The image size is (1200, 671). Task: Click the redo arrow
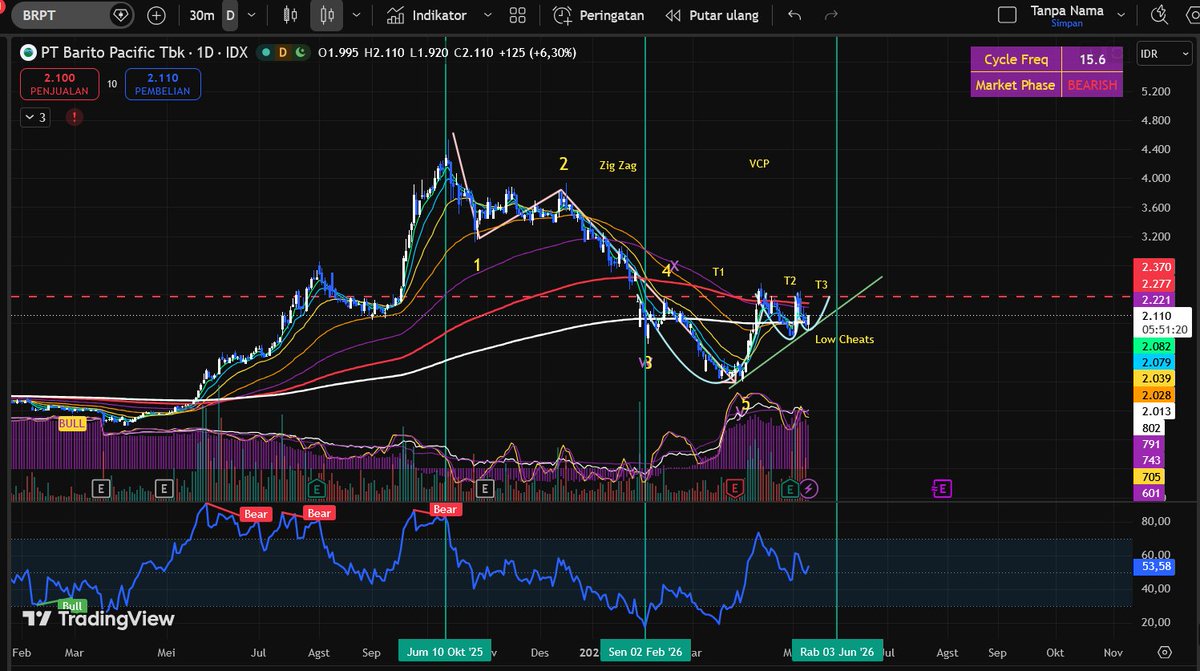(x=830, y=15)
